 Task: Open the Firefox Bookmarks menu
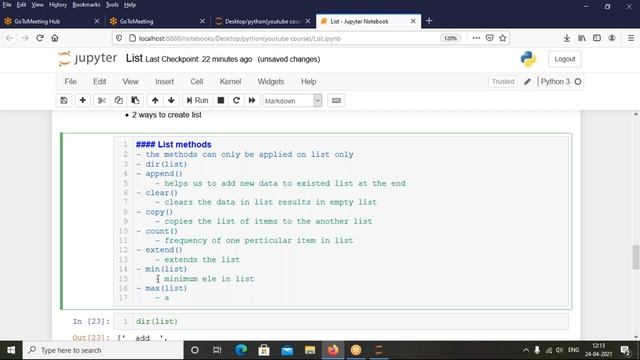[86, 5]
